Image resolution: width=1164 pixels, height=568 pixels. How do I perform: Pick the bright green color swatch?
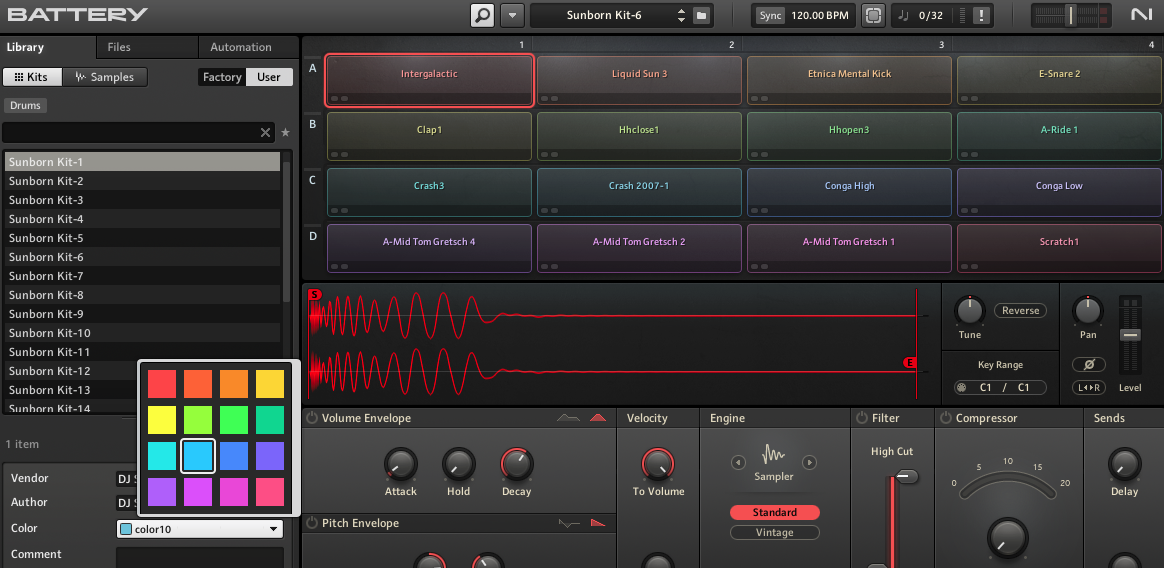[234, 420]
